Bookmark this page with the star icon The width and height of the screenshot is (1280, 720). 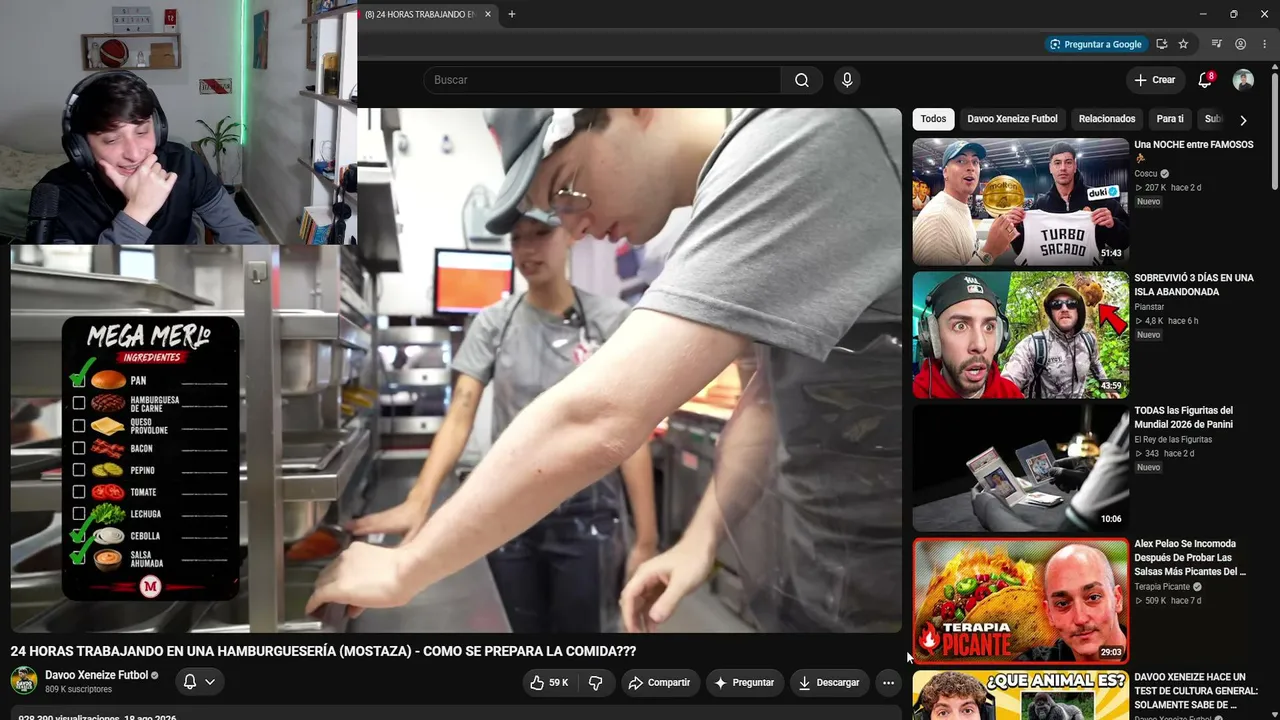pyautogui.click(x=1183, y=44)
